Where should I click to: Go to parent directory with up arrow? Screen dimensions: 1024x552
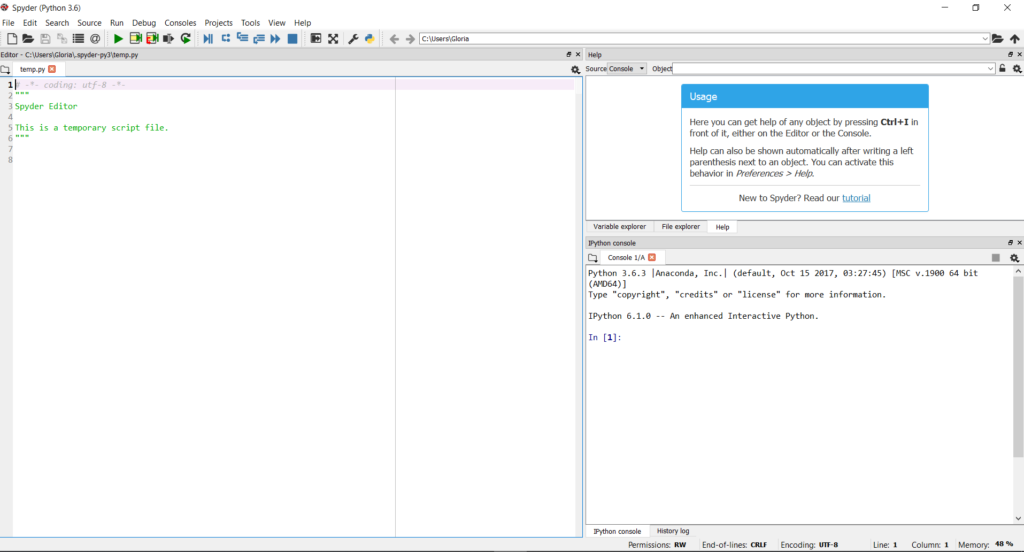coord(1015,39)
